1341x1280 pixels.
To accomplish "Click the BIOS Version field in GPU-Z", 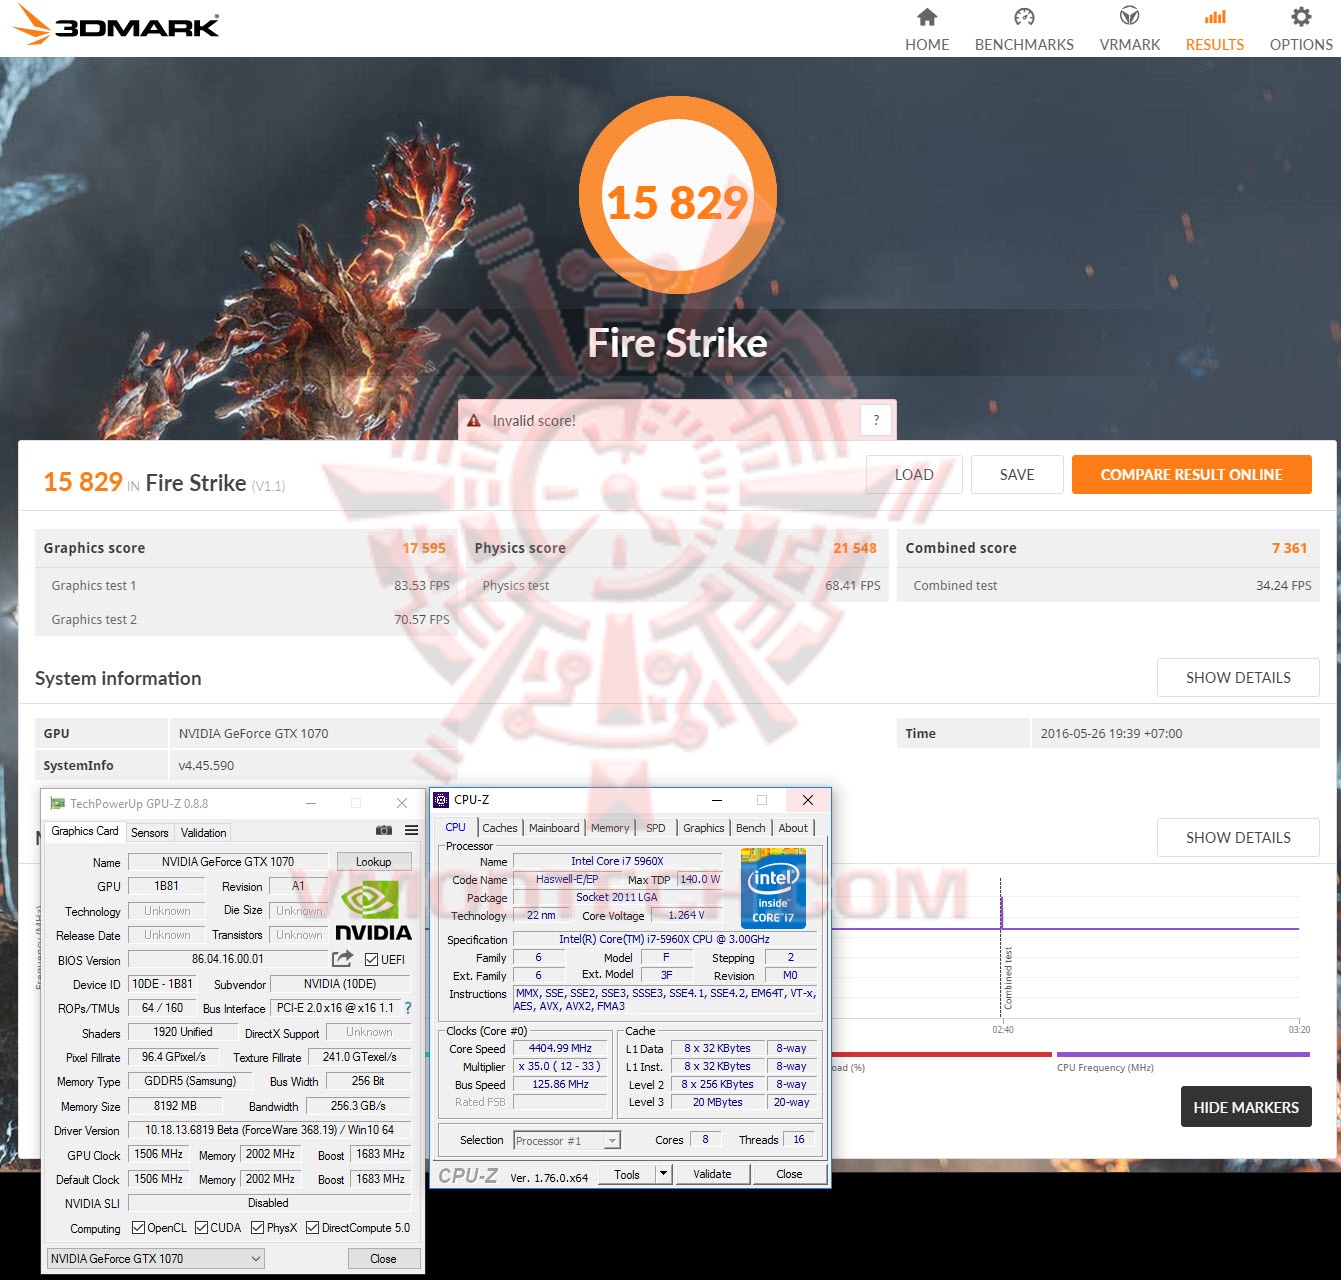I will 228,959.
